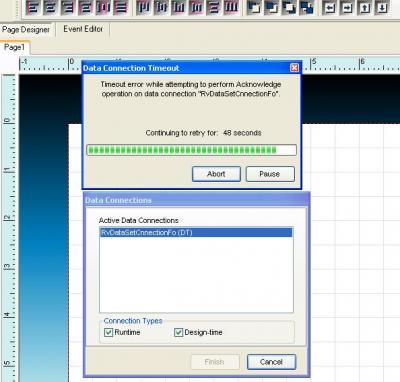
Task: Toggle the Design-time connection type checkbox
Action: pos(178,332)
